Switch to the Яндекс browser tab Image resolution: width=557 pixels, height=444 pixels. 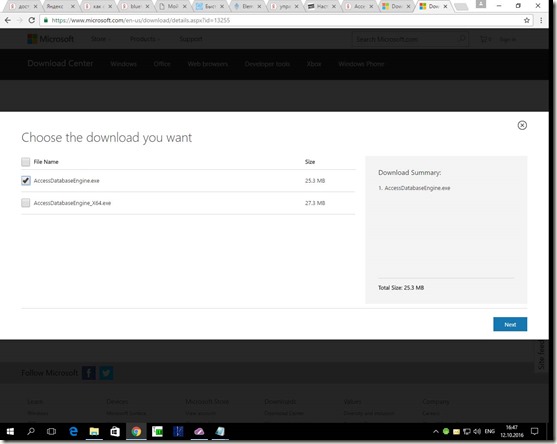tap(60, 6)
